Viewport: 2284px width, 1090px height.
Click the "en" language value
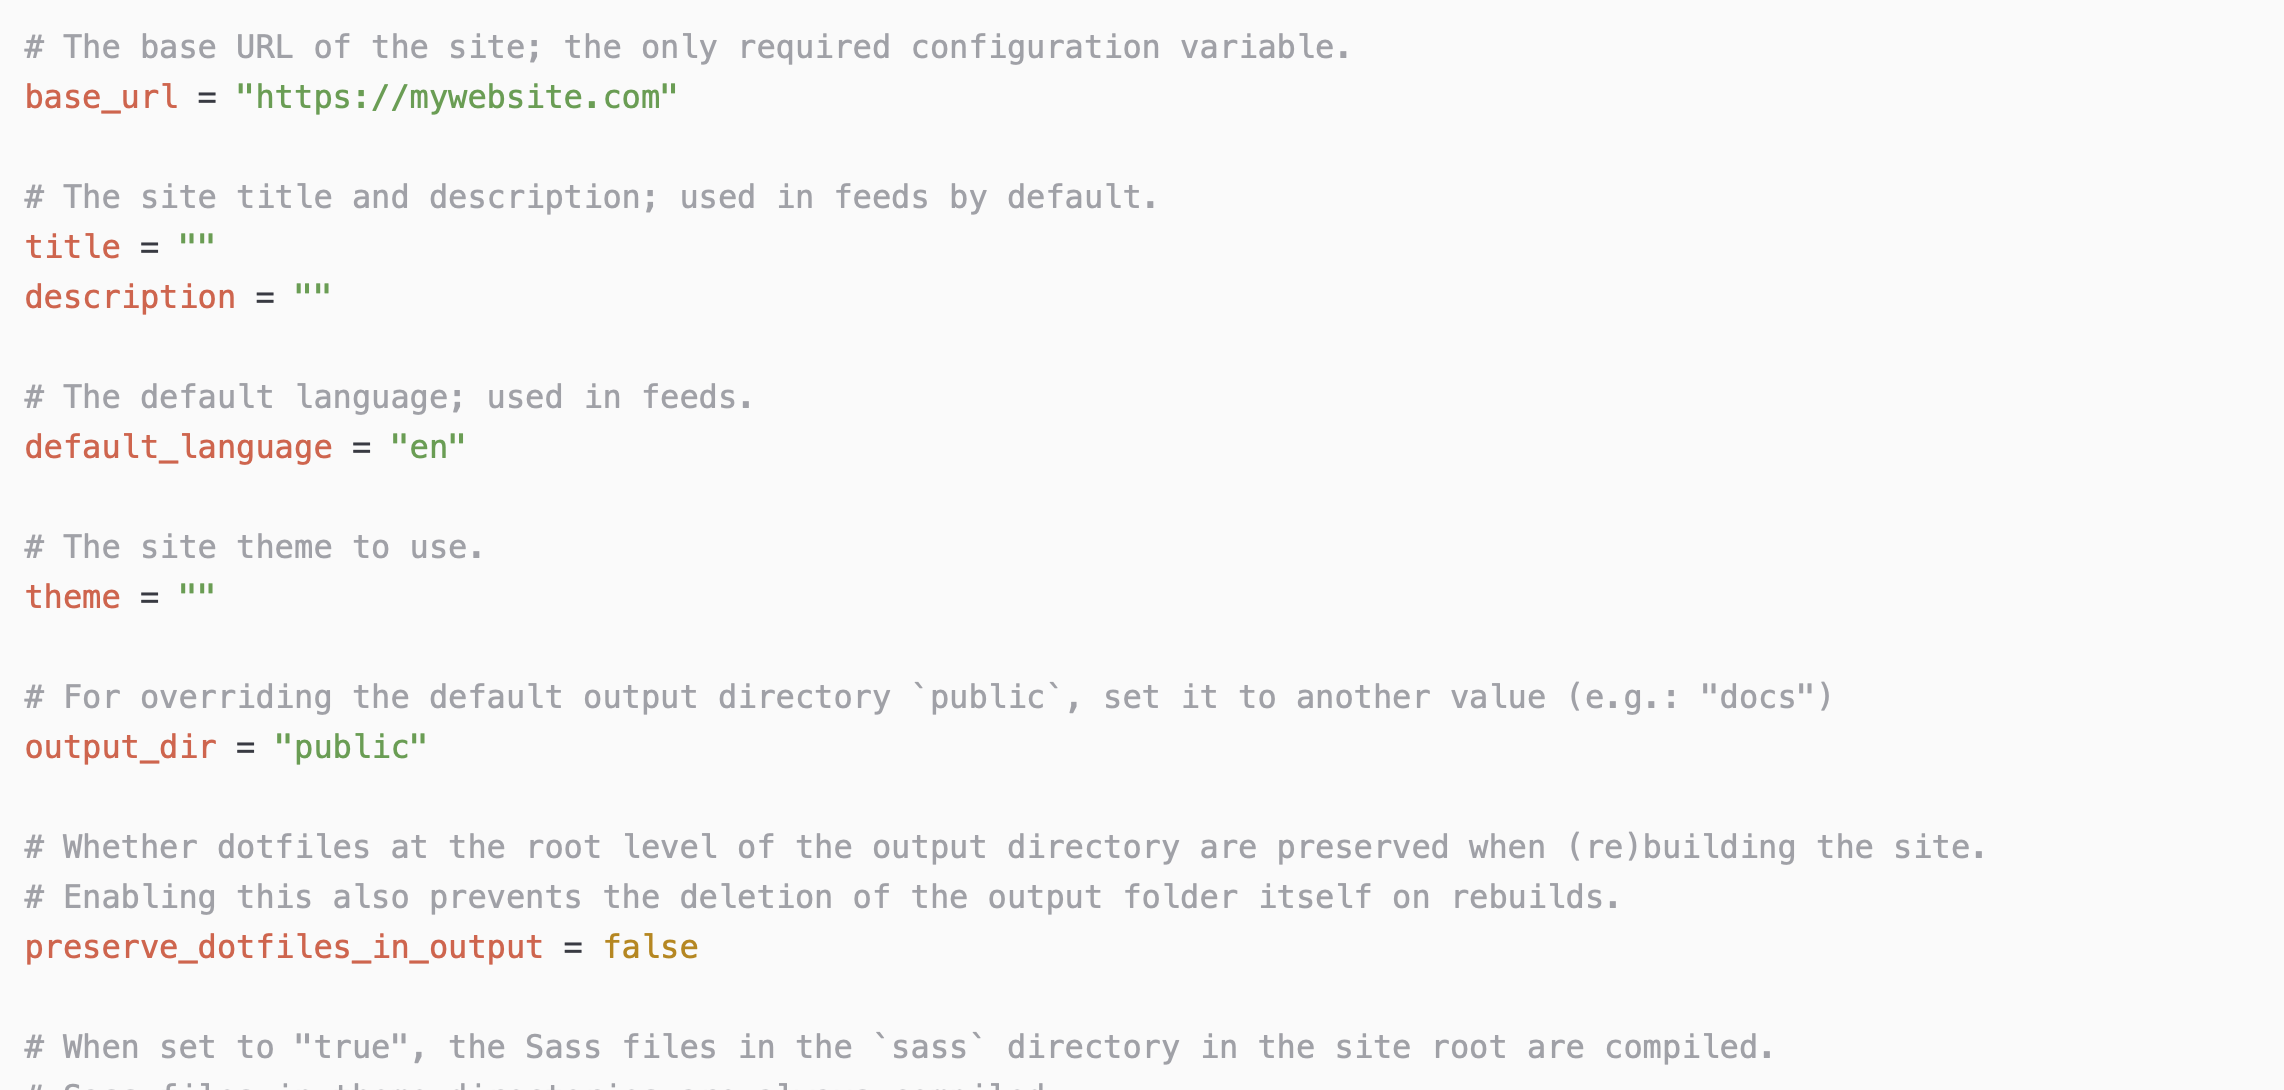[428, 447]
